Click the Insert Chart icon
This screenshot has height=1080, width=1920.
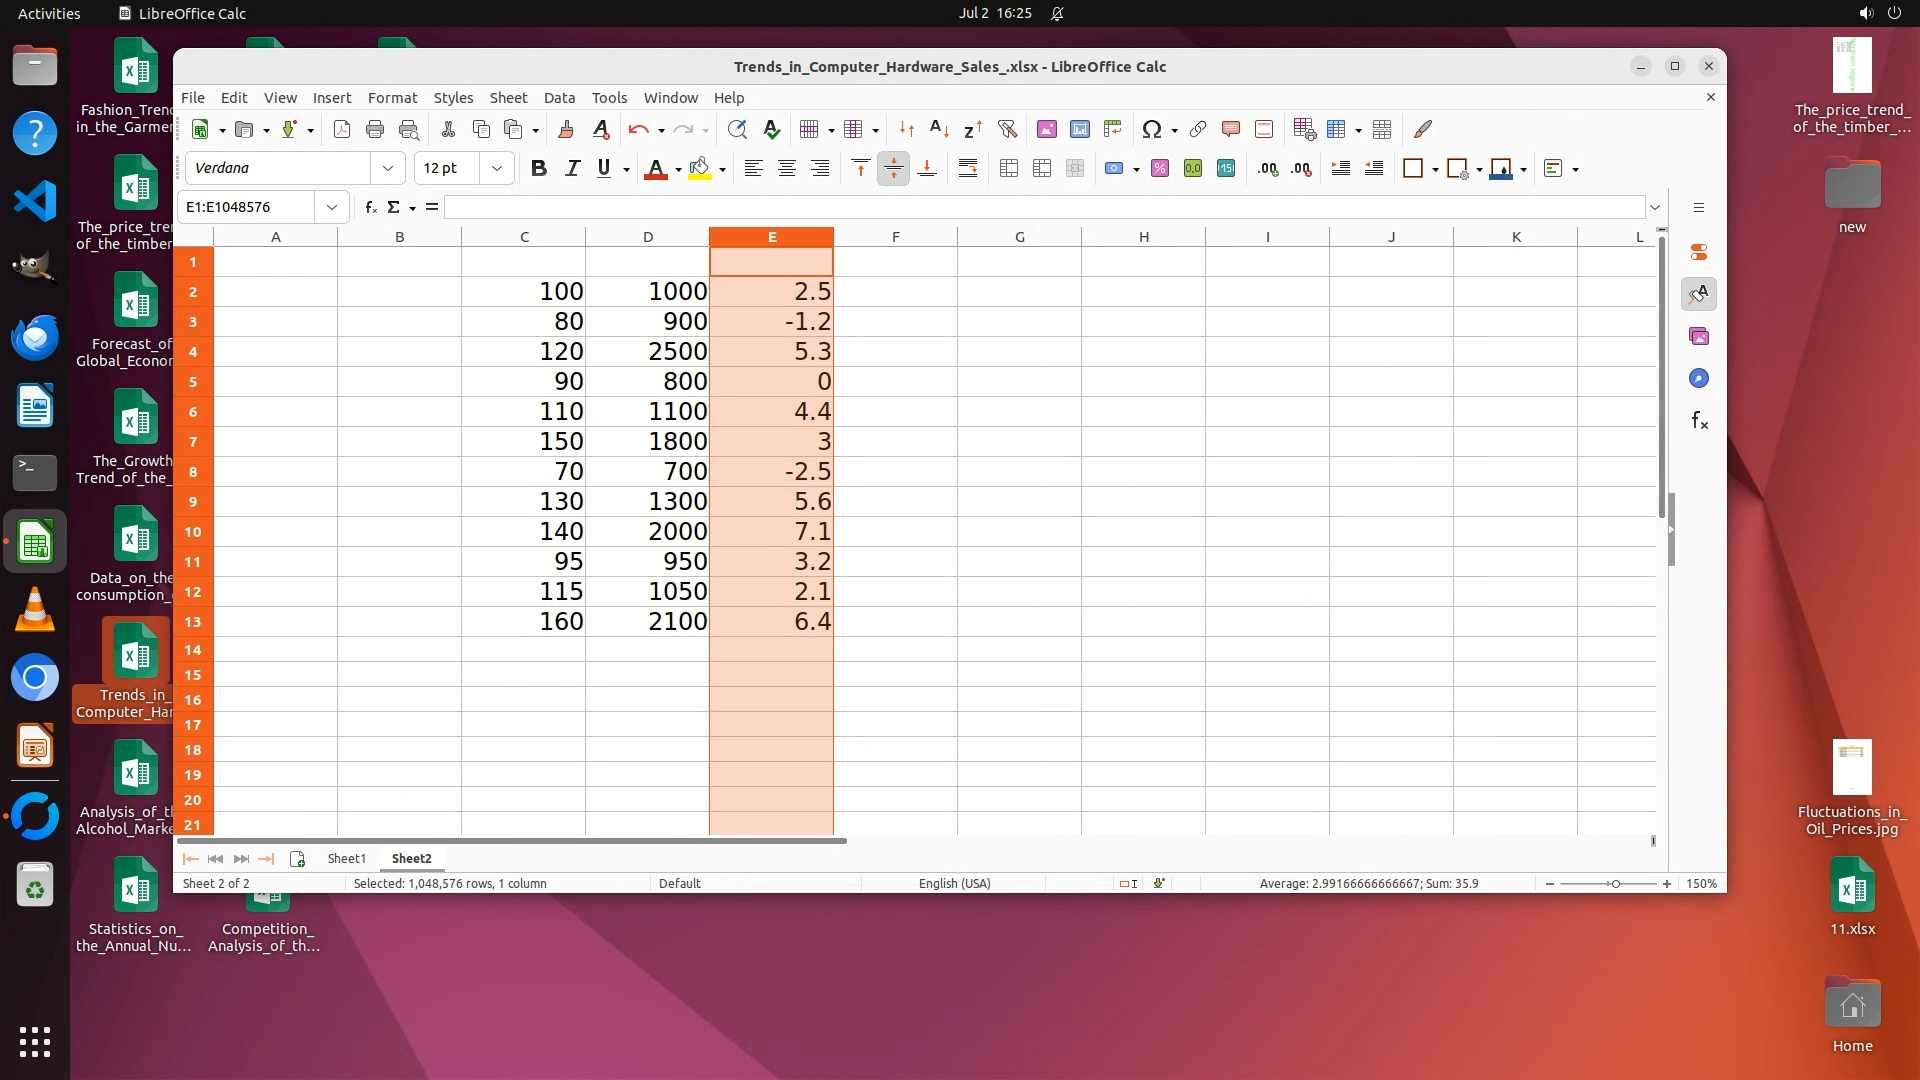[x=1079, y=129]
